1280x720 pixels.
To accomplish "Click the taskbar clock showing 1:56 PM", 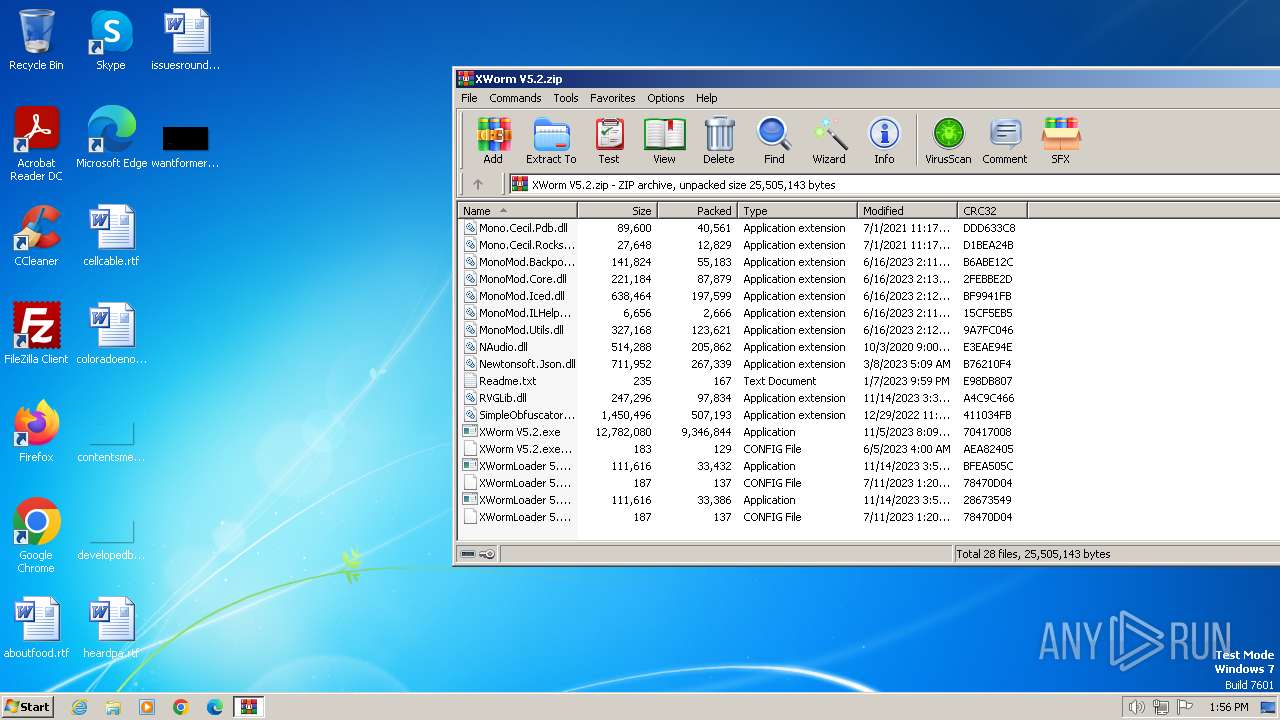I will [x=1228, y=707].
